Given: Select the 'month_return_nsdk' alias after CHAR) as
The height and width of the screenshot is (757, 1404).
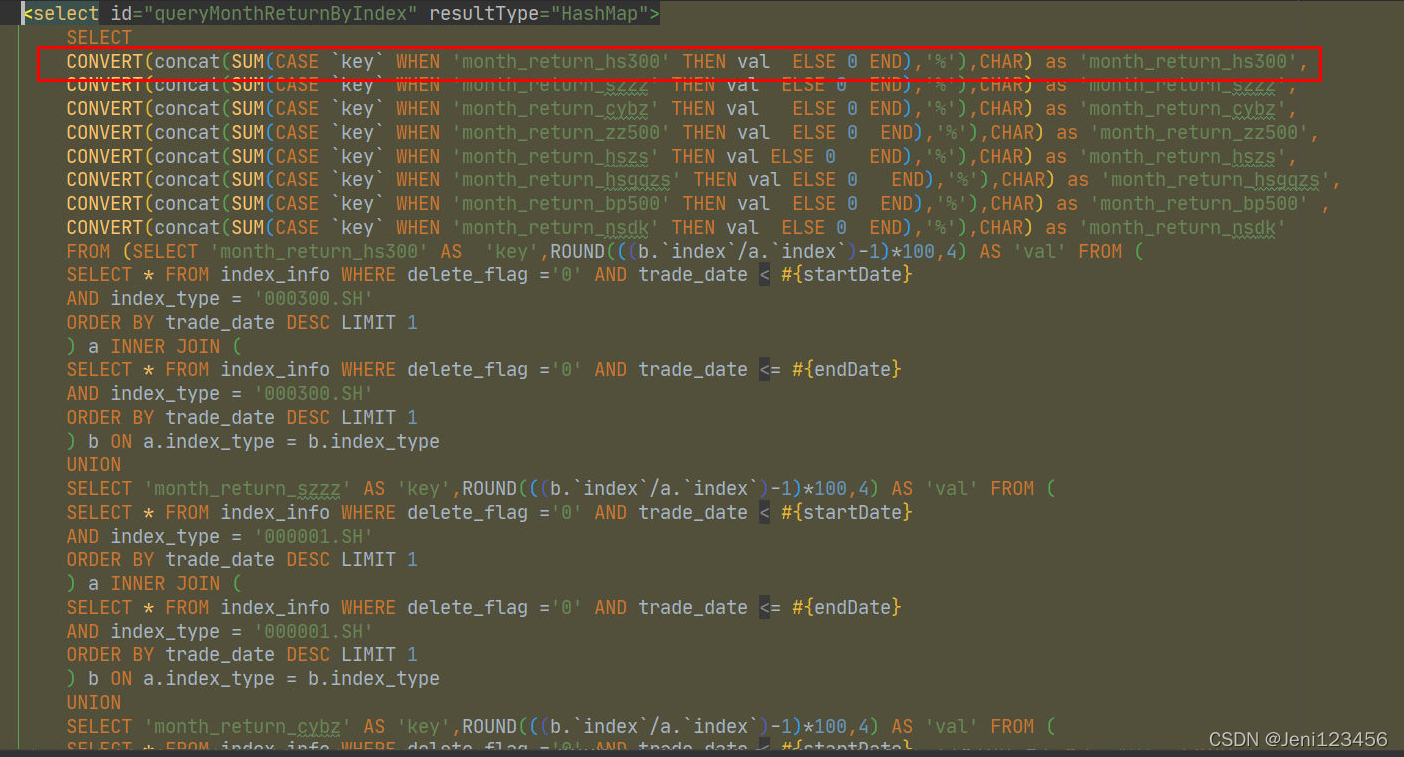Looking at the screenshot, I should [1182, 228].
